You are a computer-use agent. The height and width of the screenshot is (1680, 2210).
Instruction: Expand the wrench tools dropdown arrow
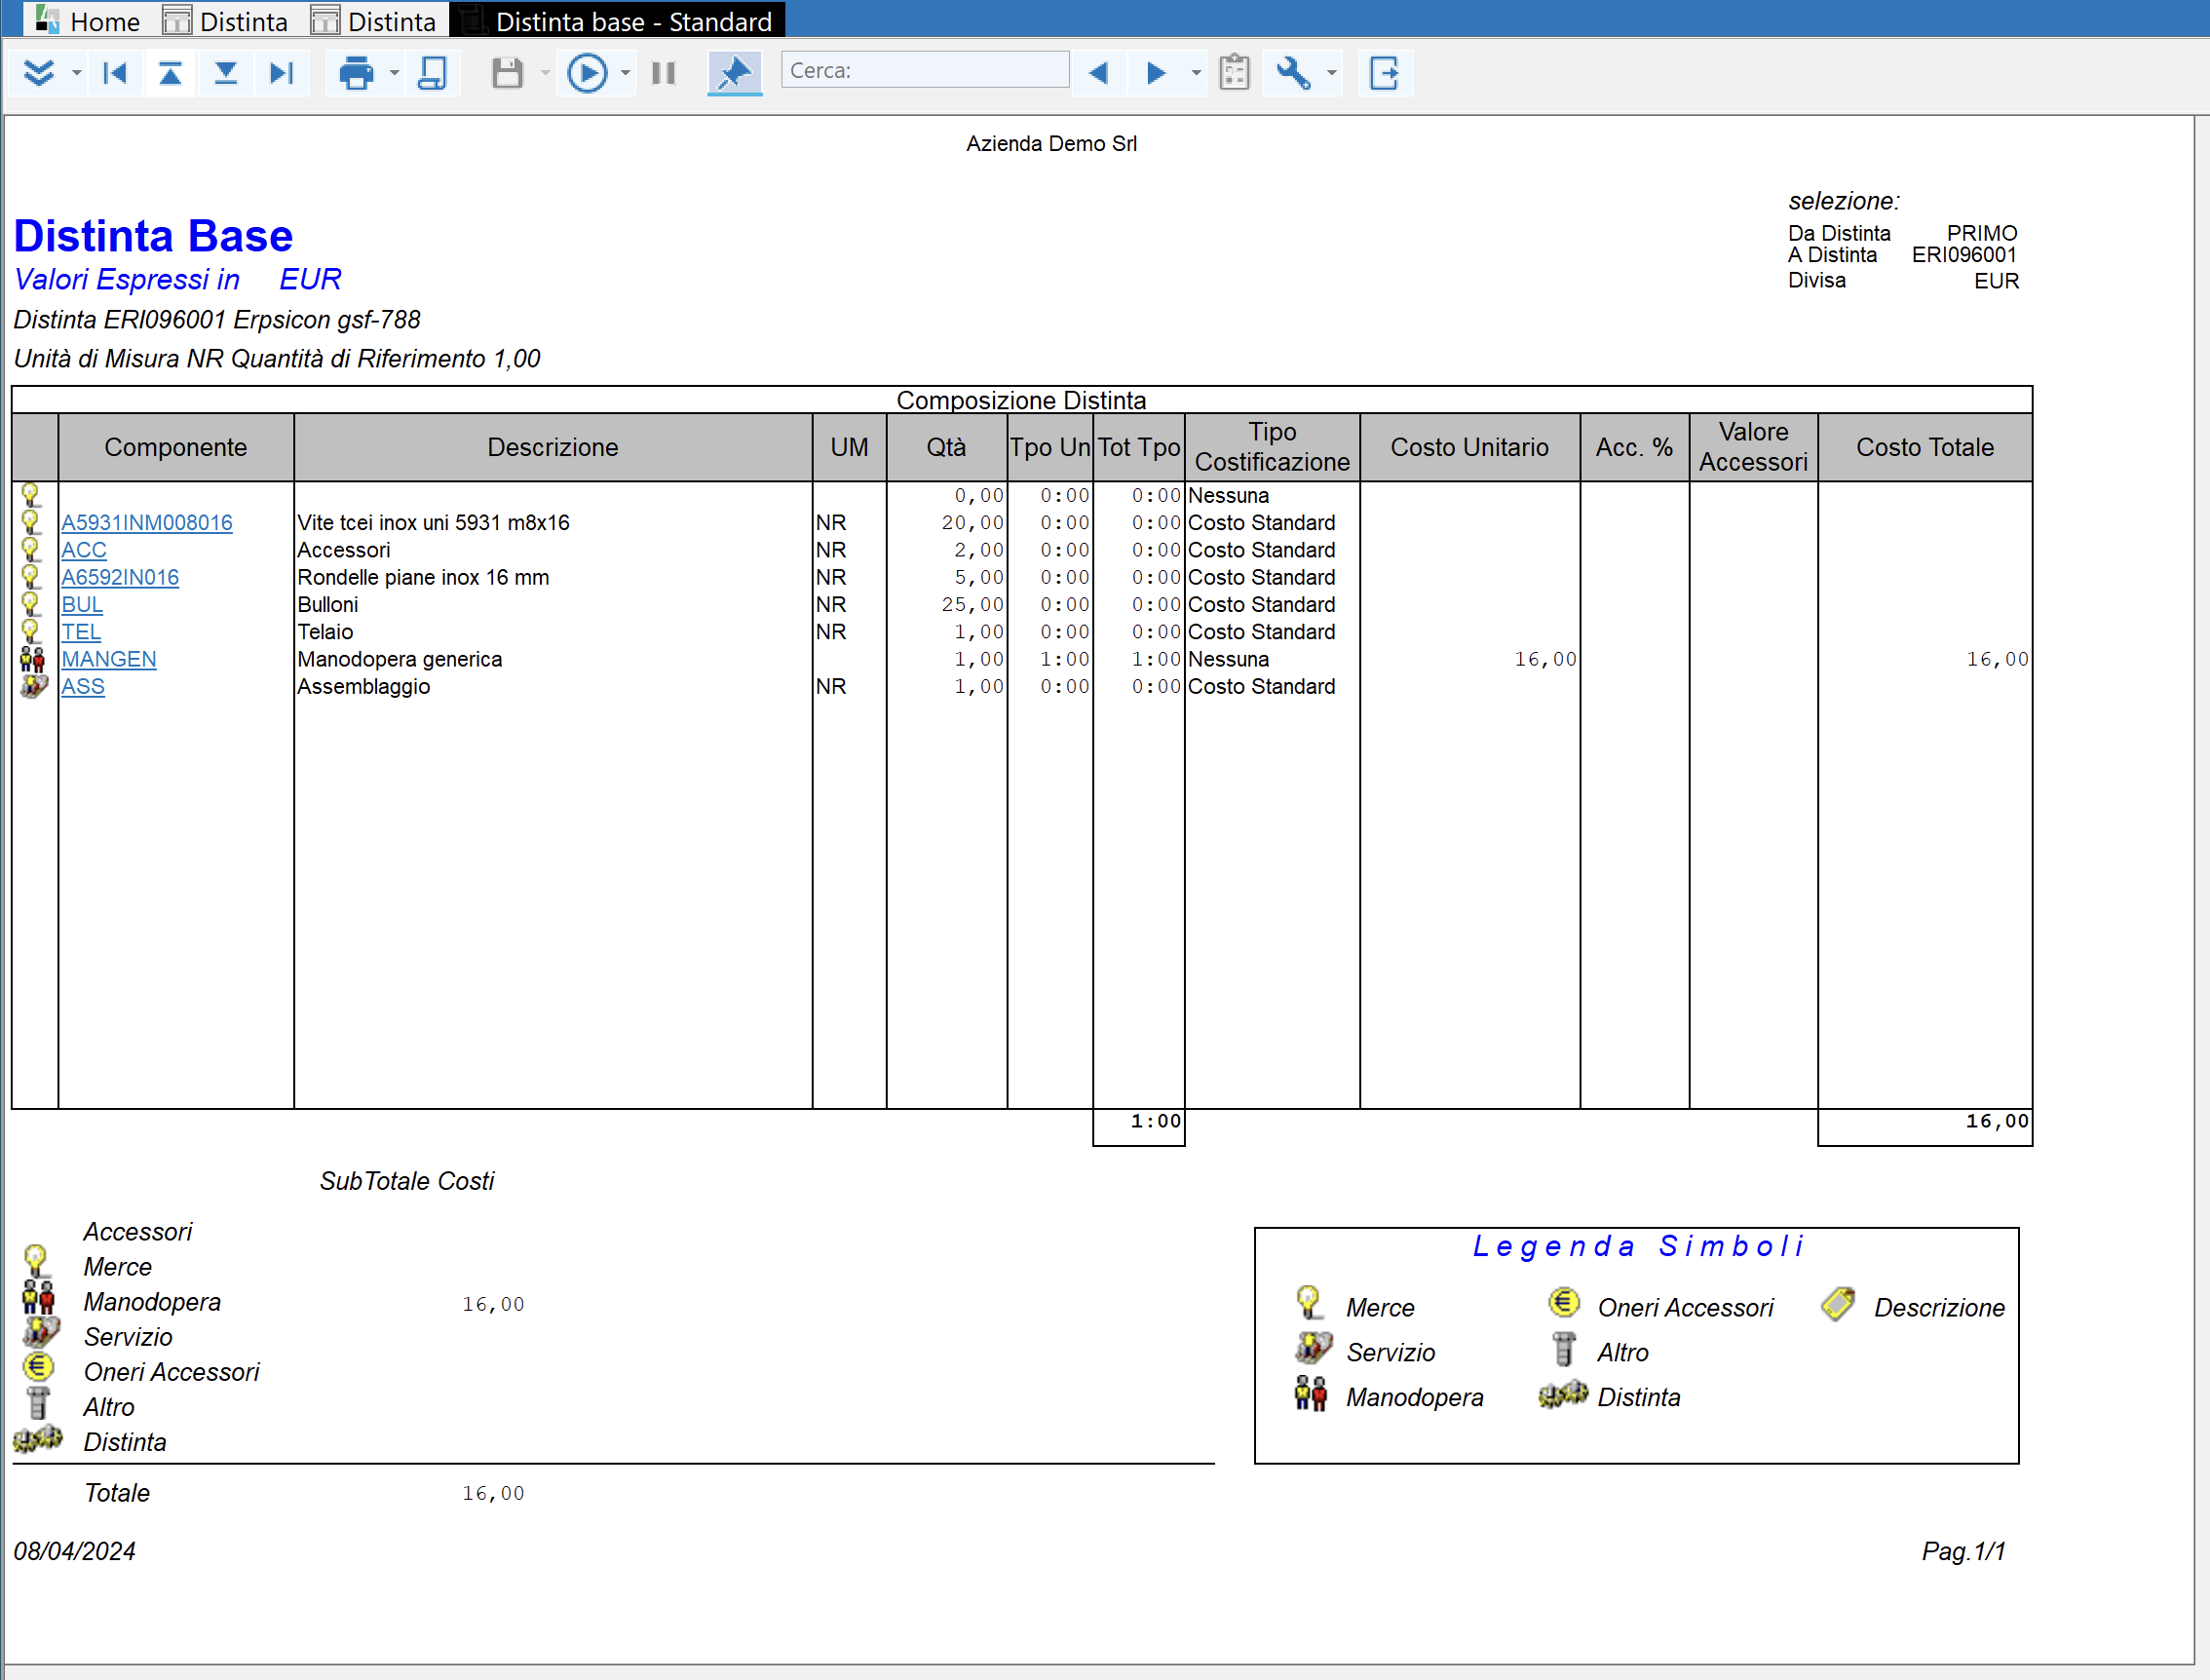pyautogui.click(x=1331, y=73)
